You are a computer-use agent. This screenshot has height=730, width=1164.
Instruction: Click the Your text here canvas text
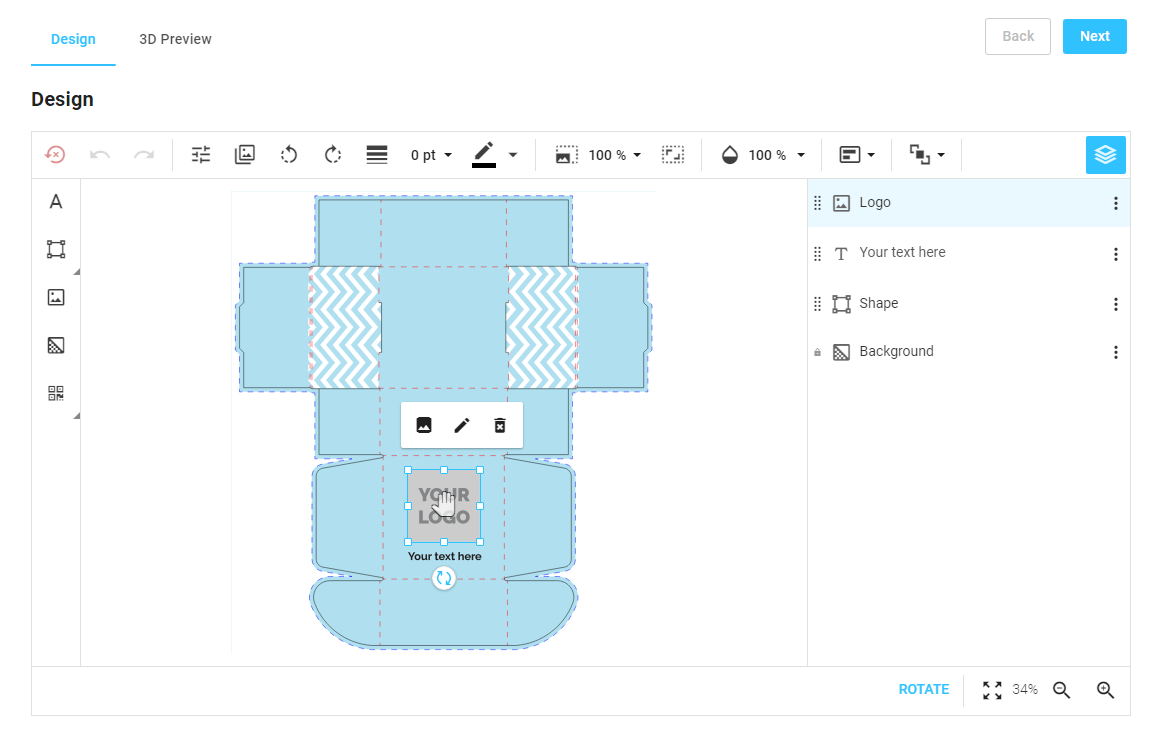click(444, 556)
